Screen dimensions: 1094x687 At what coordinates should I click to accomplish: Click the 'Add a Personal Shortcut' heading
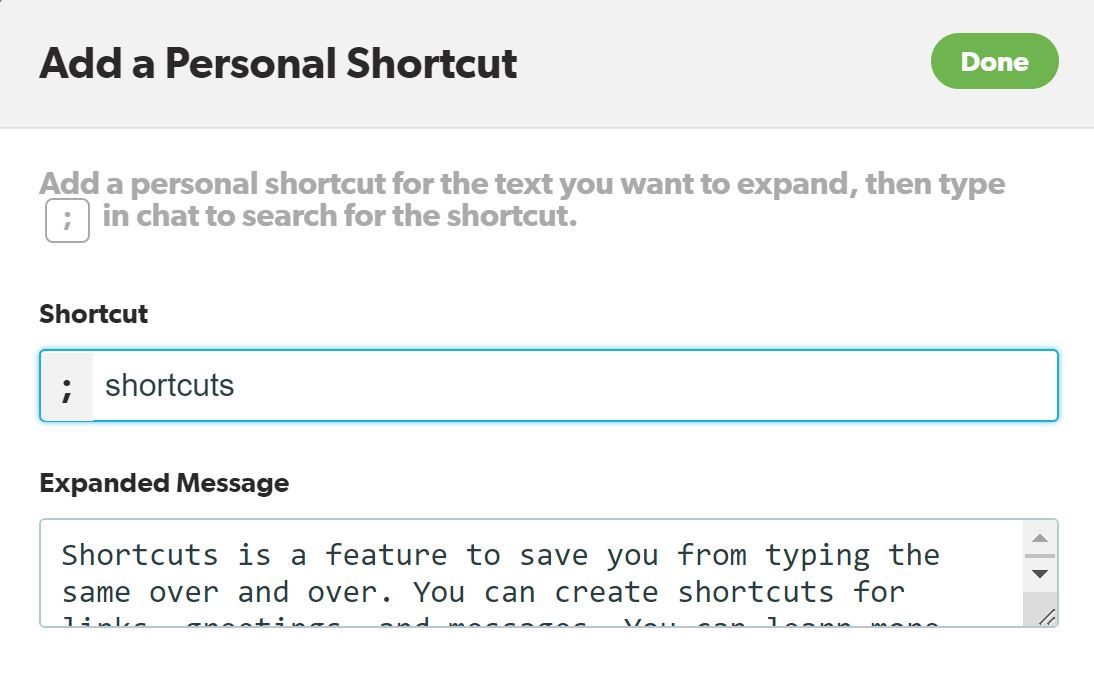coord(278,63)
